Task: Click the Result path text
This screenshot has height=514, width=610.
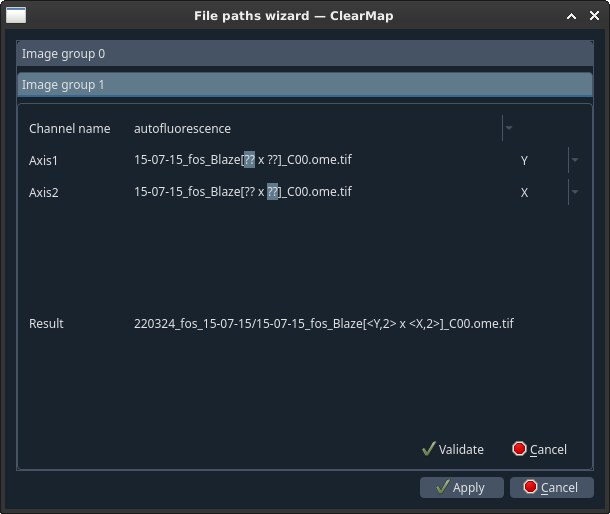Action: pos(324,323)
